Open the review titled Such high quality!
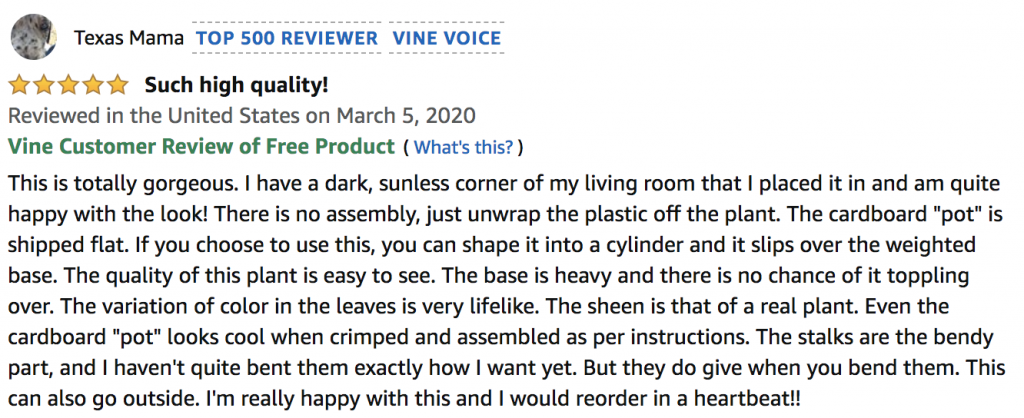The image size is (1024, 418). (236, 85)
